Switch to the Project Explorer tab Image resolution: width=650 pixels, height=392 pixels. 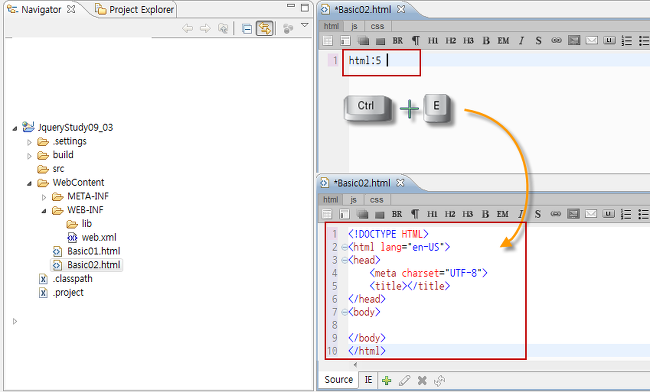(x=135, y=10)
